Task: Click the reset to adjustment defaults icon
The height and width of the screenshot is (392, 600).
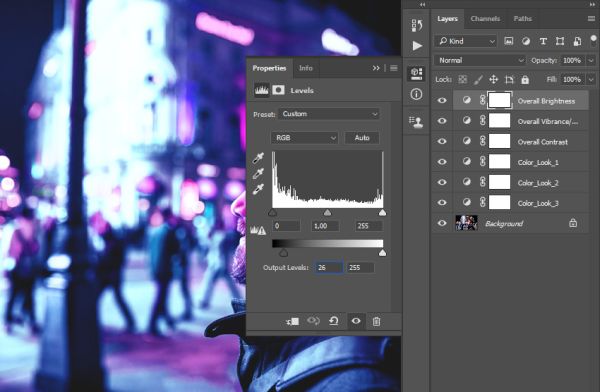Action: click(x=334, y=321)
